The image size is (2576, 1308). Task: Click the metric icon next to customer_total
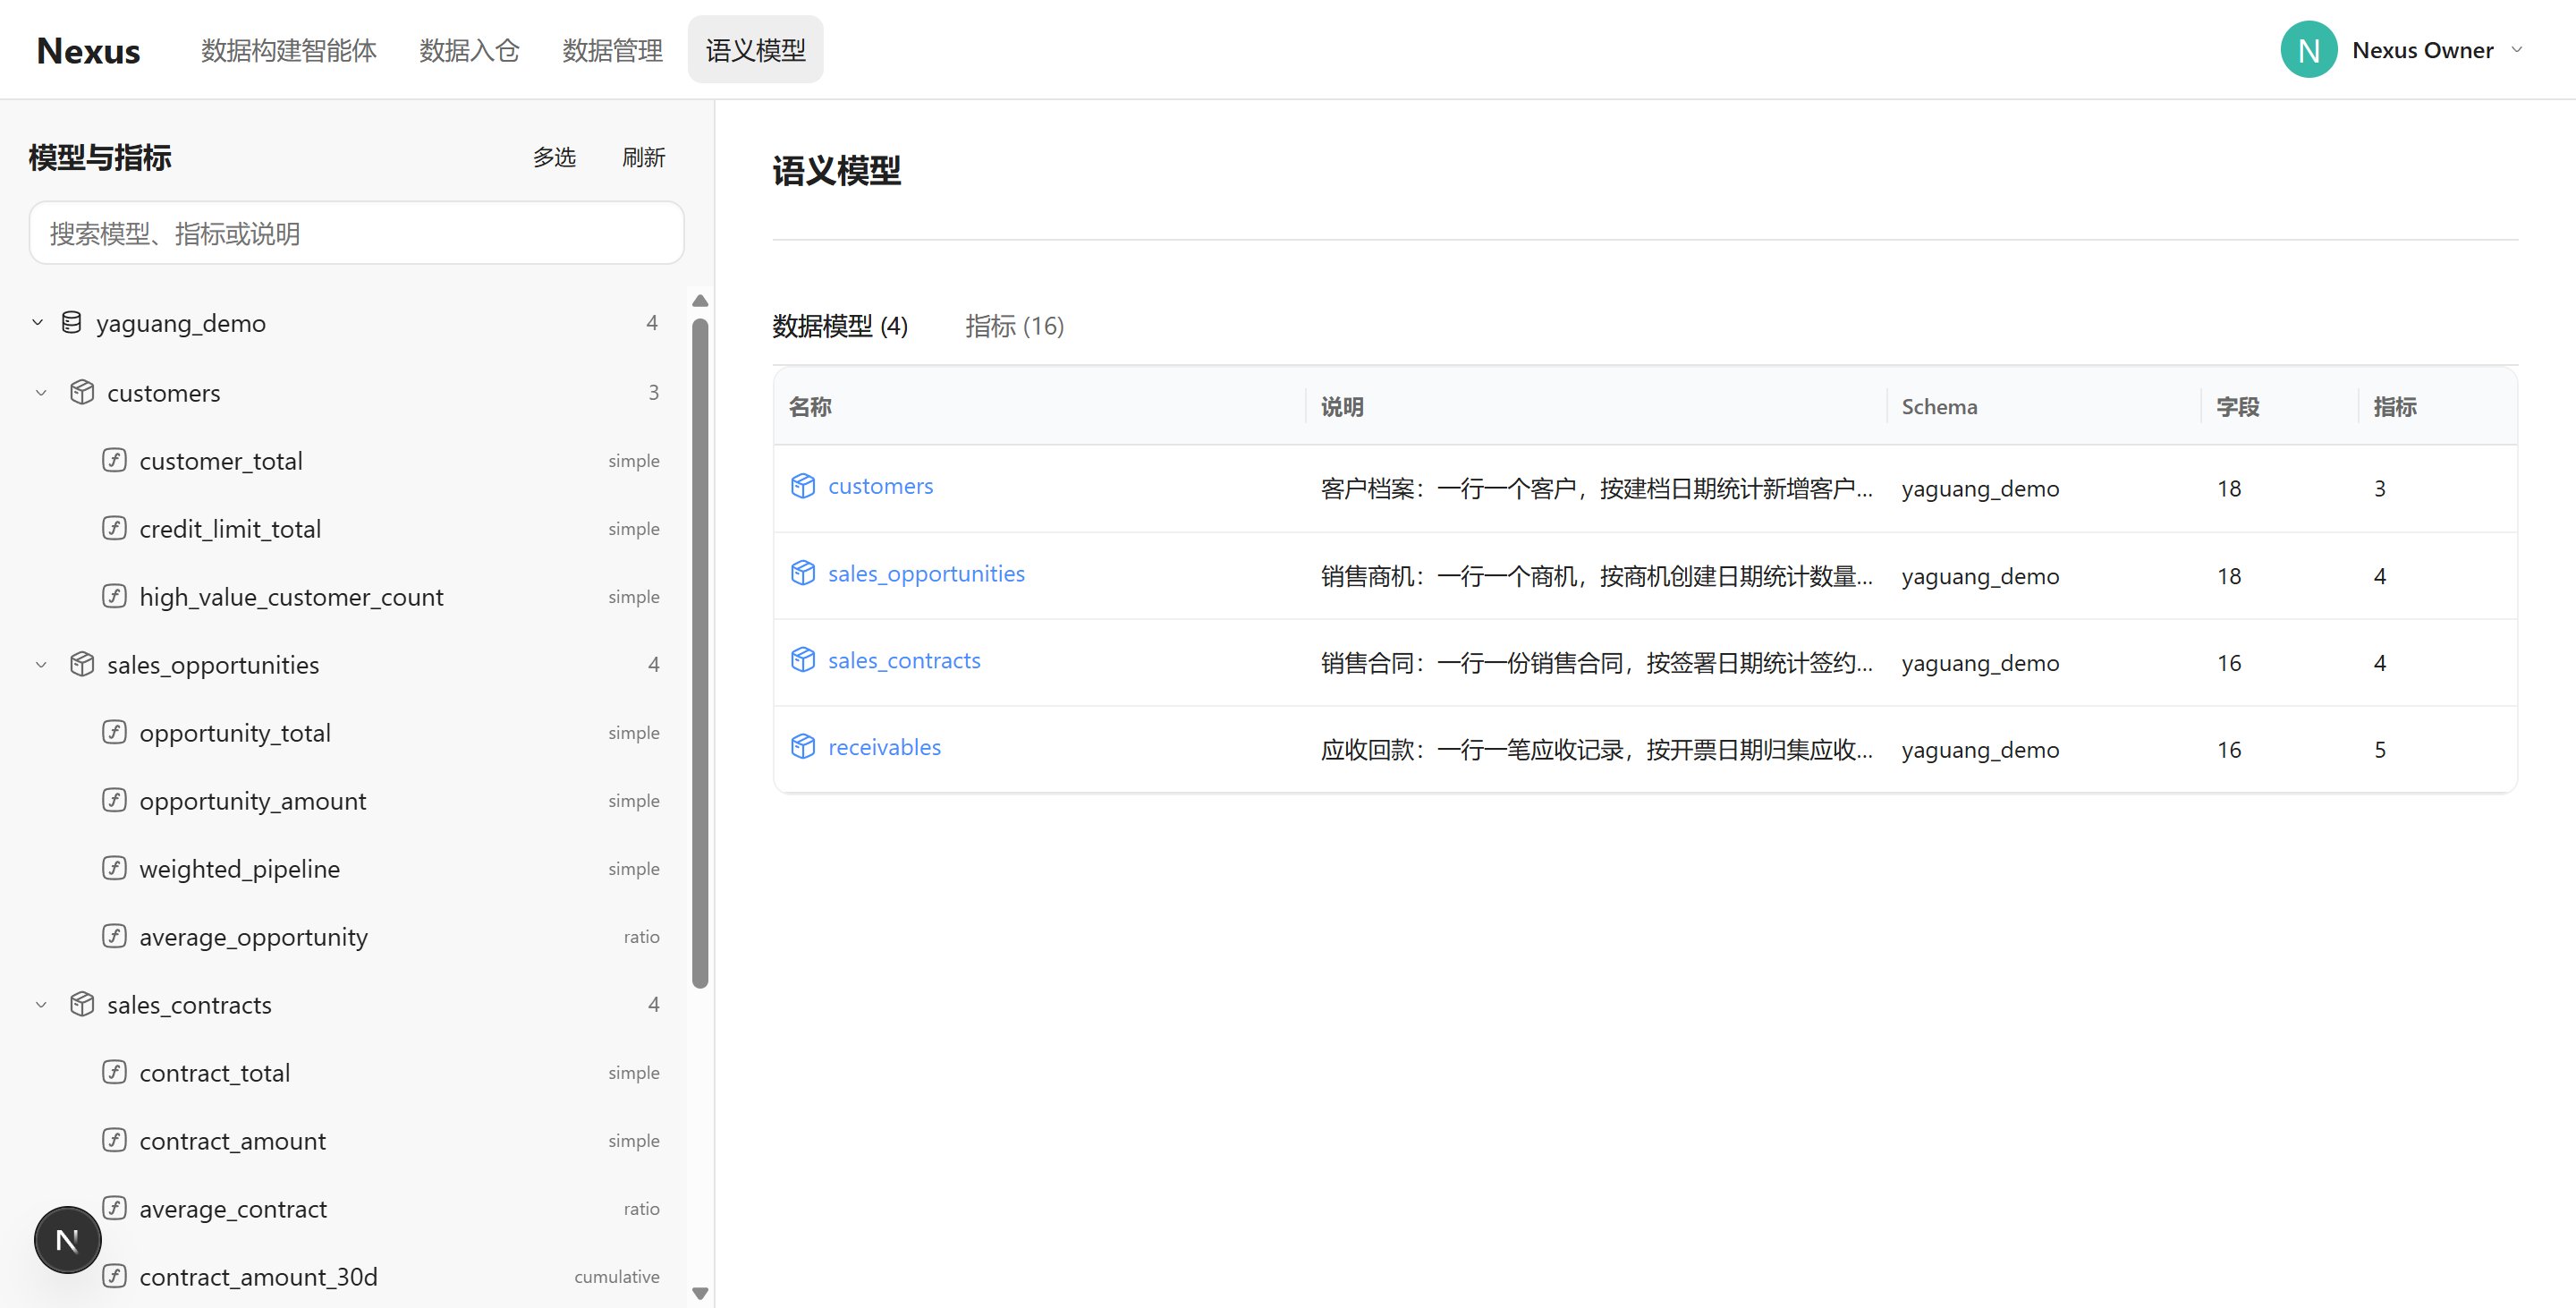point(114,460)
